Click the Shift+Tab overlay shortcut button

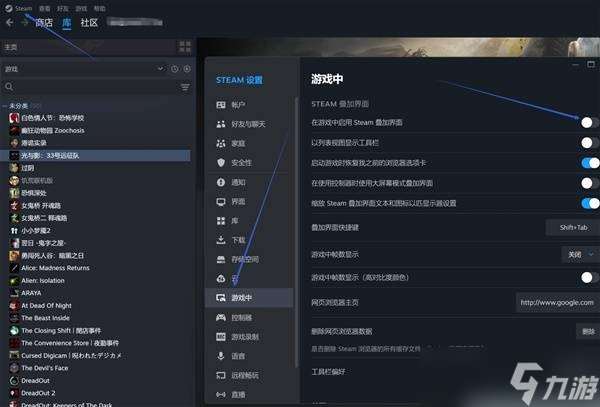tap(573, 228)
